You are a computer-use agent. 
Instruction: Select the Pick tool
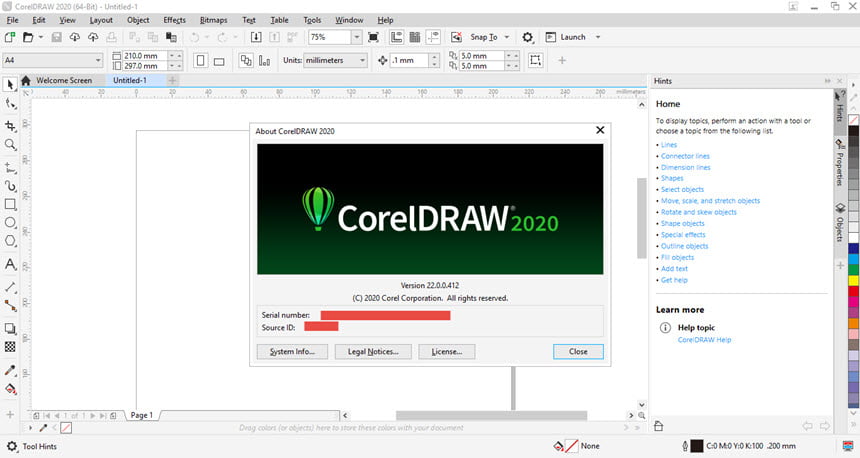tap(10, 84)
